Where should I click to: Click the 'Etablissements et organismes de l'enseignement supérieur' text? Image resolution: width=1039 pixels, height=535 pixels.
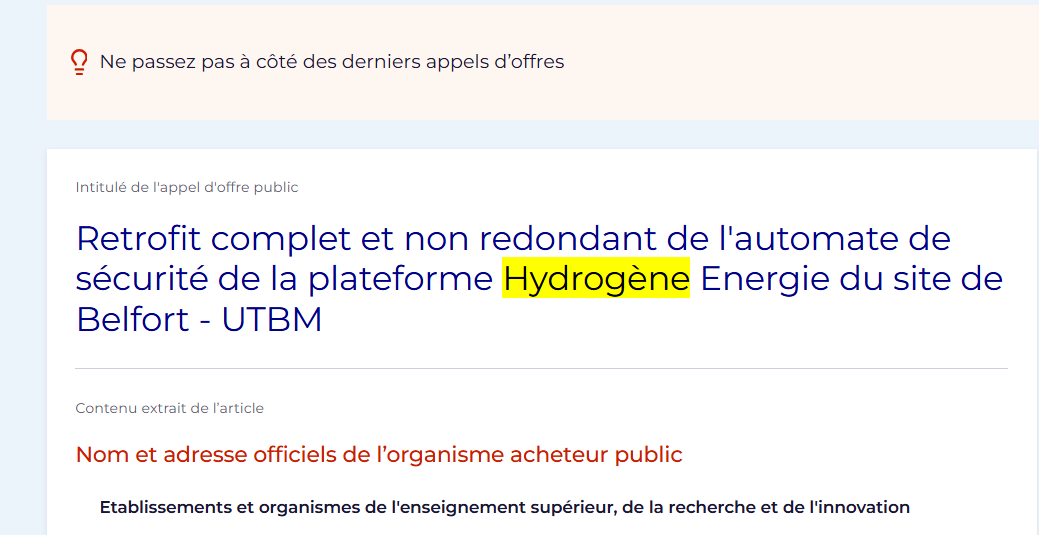[504, 508]
